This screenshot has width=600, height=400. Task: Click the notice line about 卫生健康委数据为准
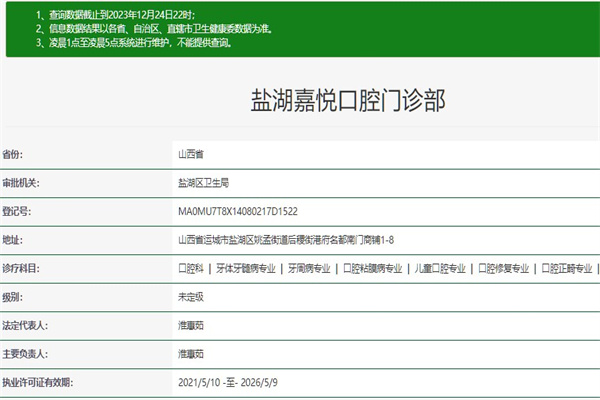[x=154, y=29]
